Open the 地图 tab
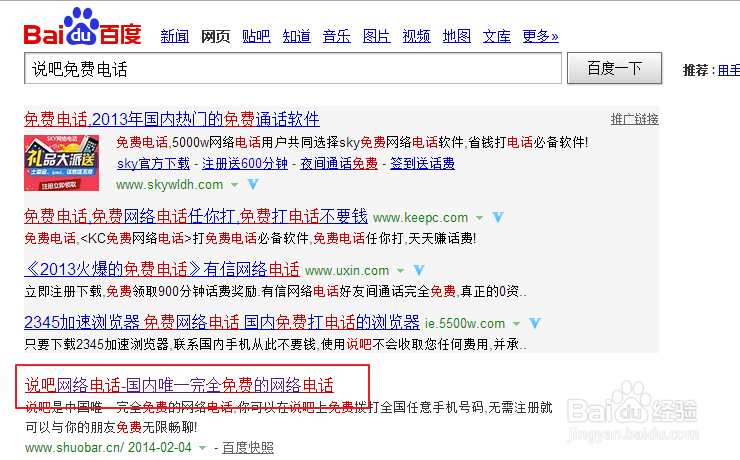This screenshot has height=460, width=740. click(456, 36)
